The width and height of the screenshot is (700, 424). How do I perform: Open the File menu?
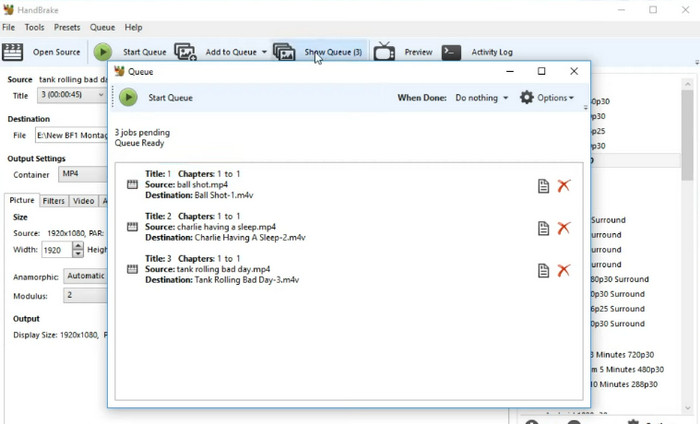8,27
